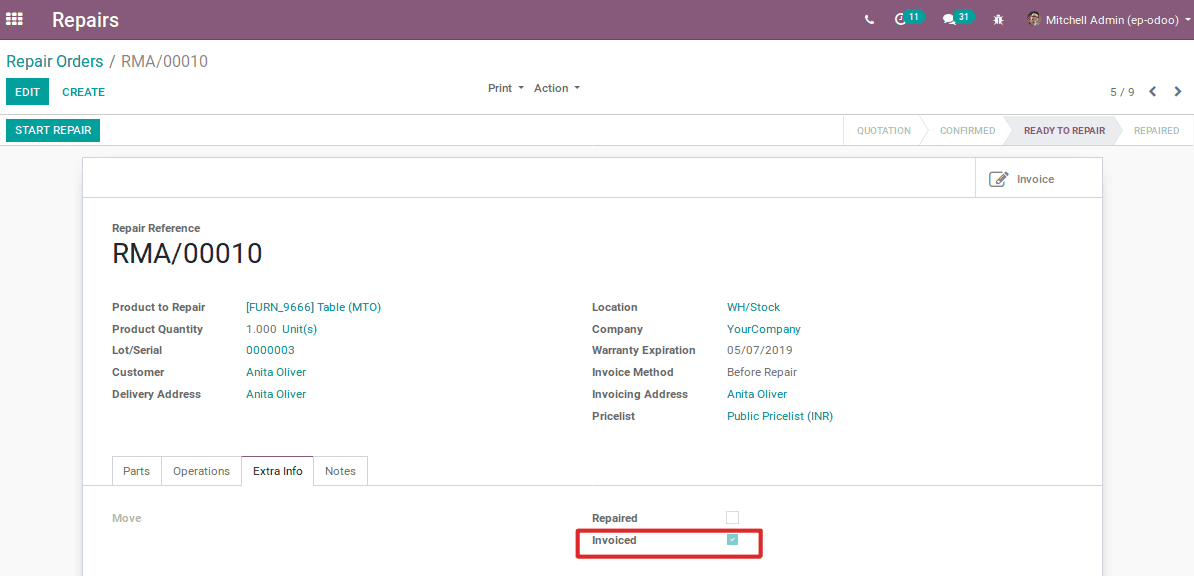Select the Extra Info tab
The image size is (1194, 576).
pyautogui.click(x=277, y=471)
